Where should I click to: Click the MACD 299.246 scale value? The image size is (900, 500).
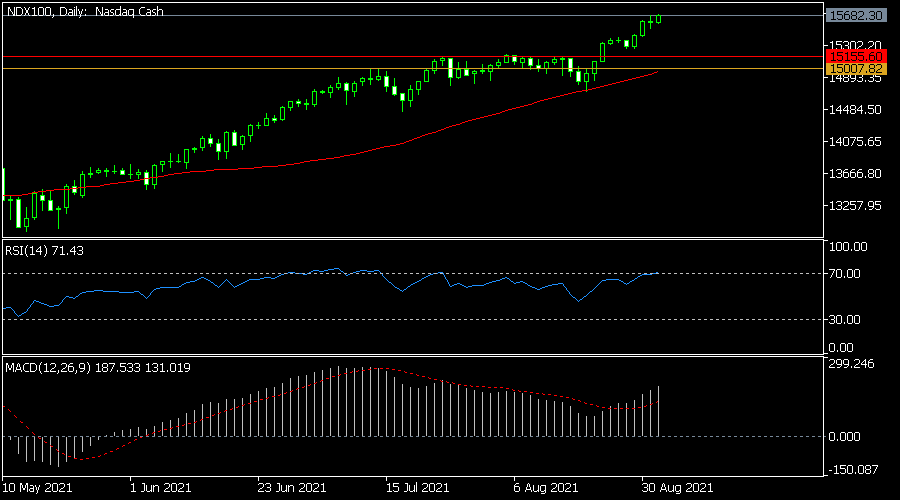coord(852,364)
